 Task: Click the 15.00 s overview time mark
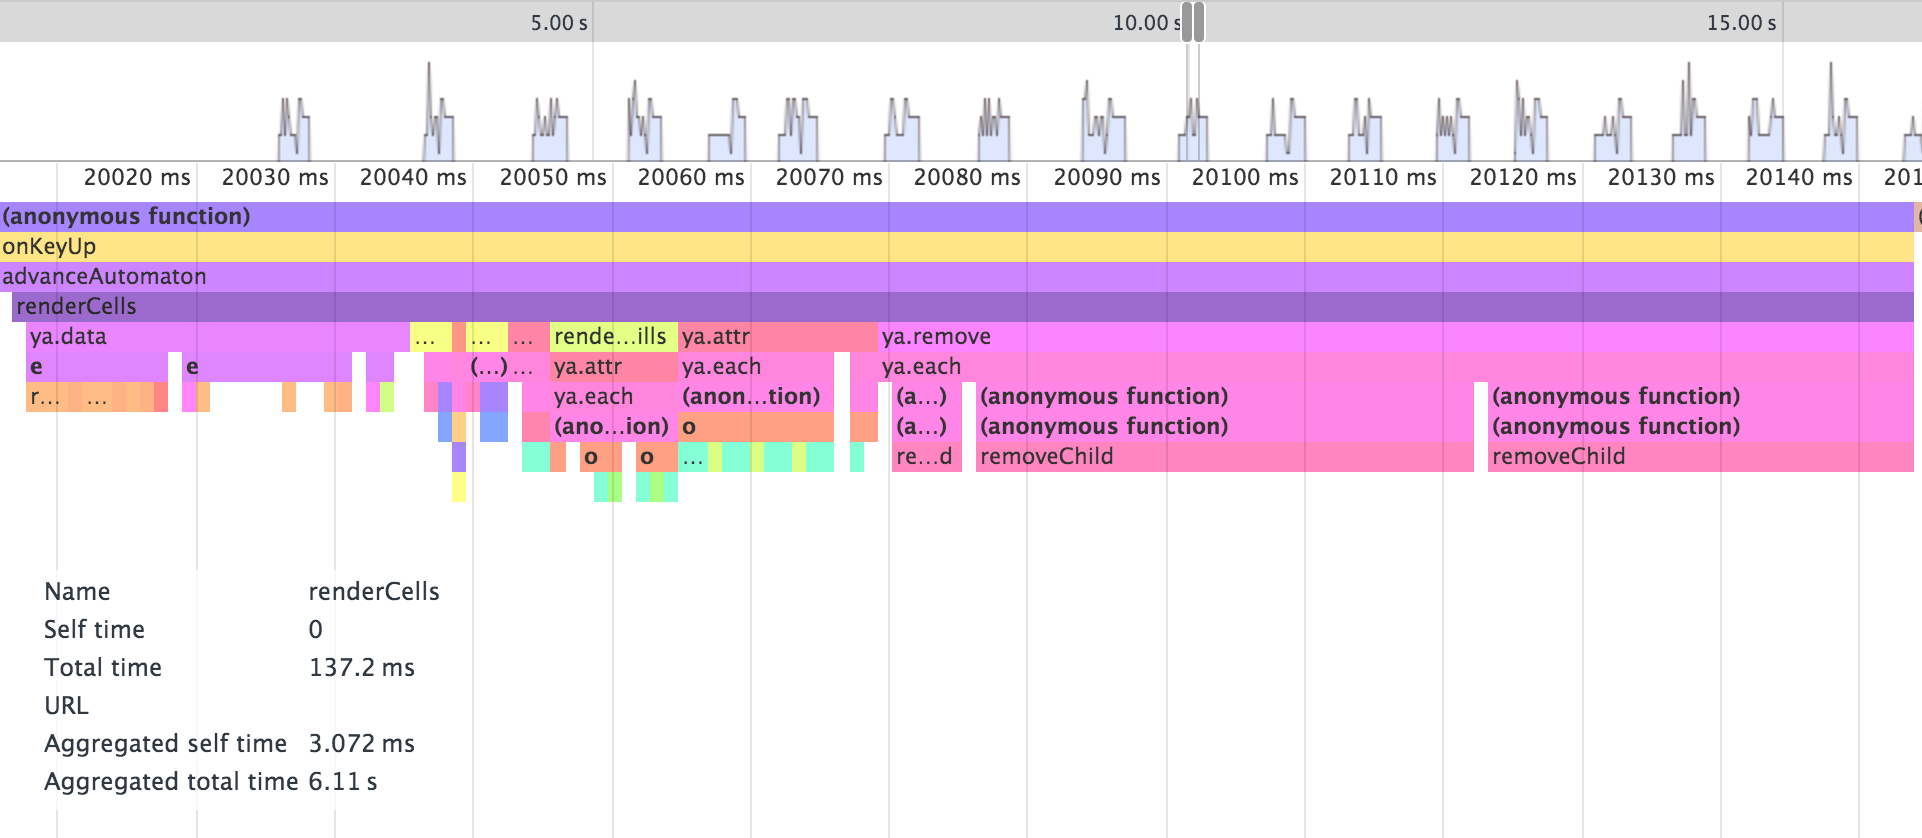1741,23
